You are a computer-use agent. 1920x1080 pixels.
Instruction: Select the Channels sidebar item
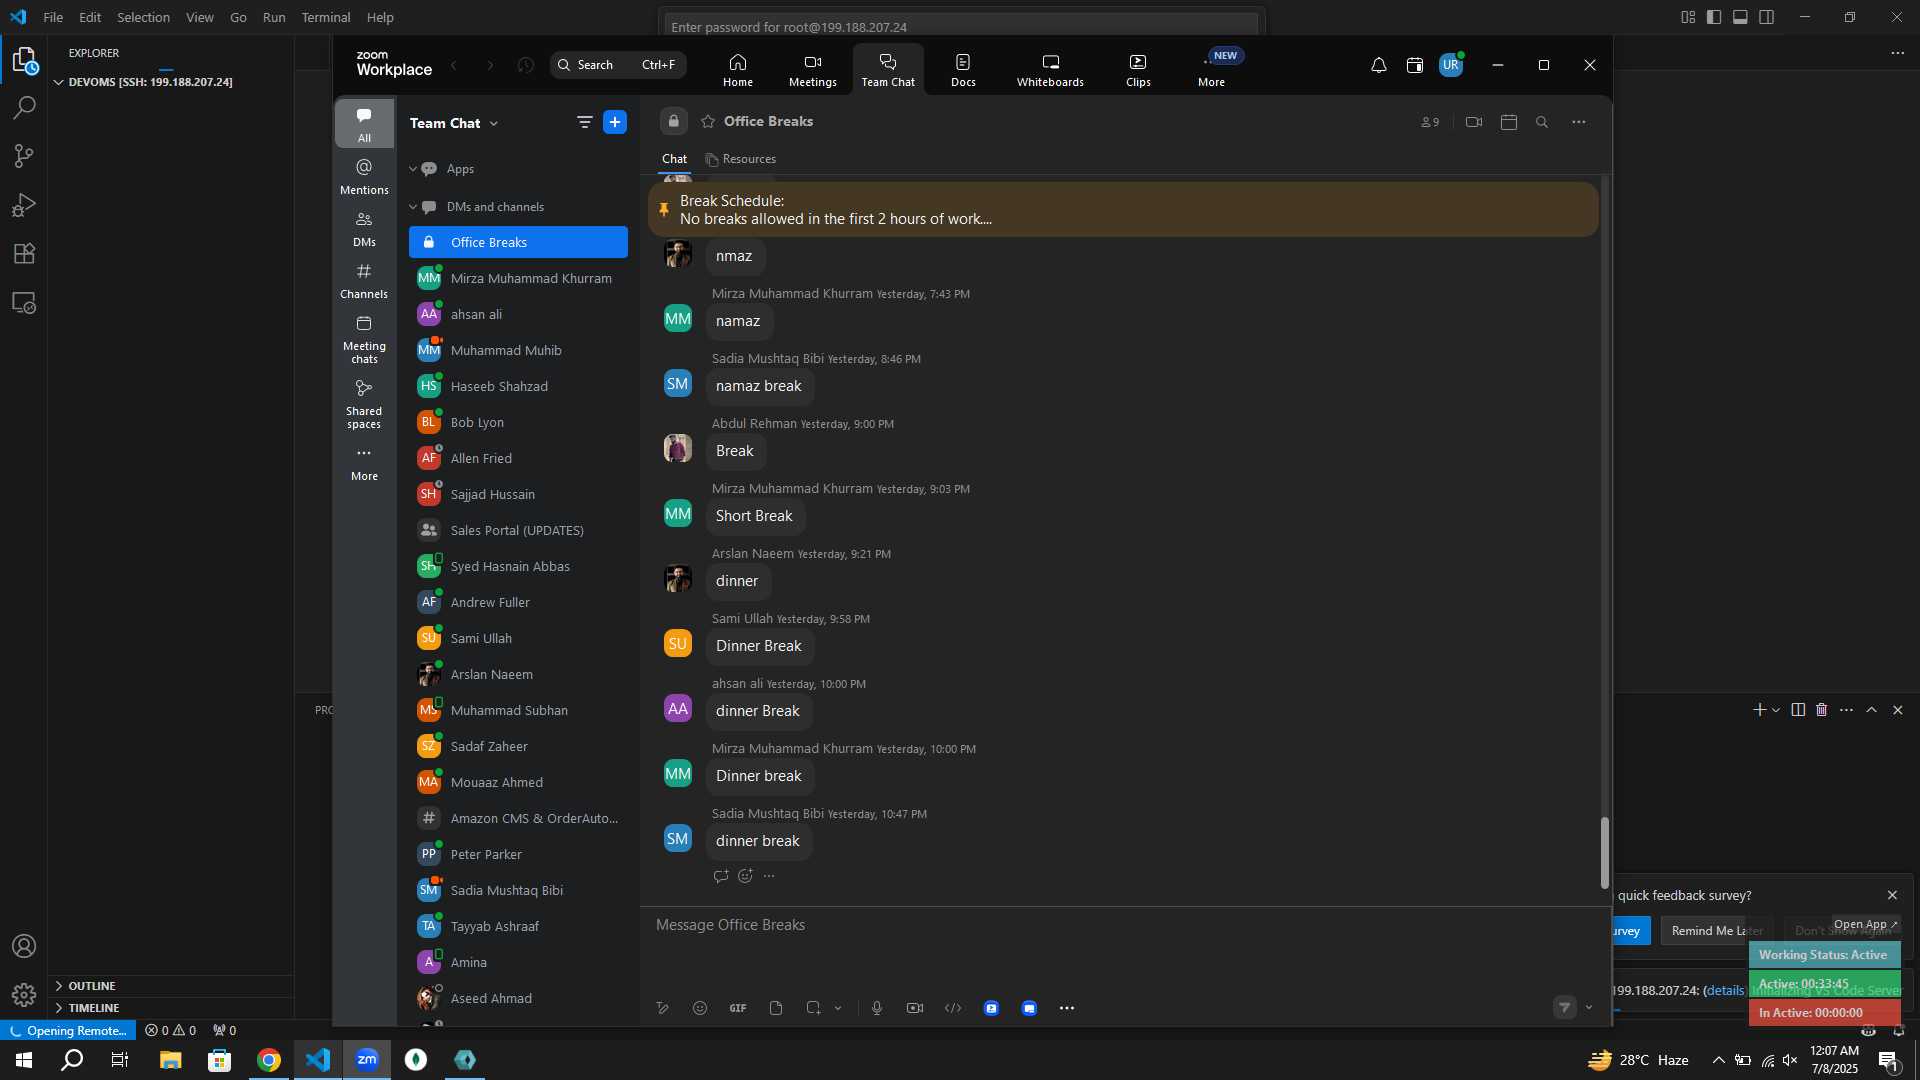tap(364, 280)
